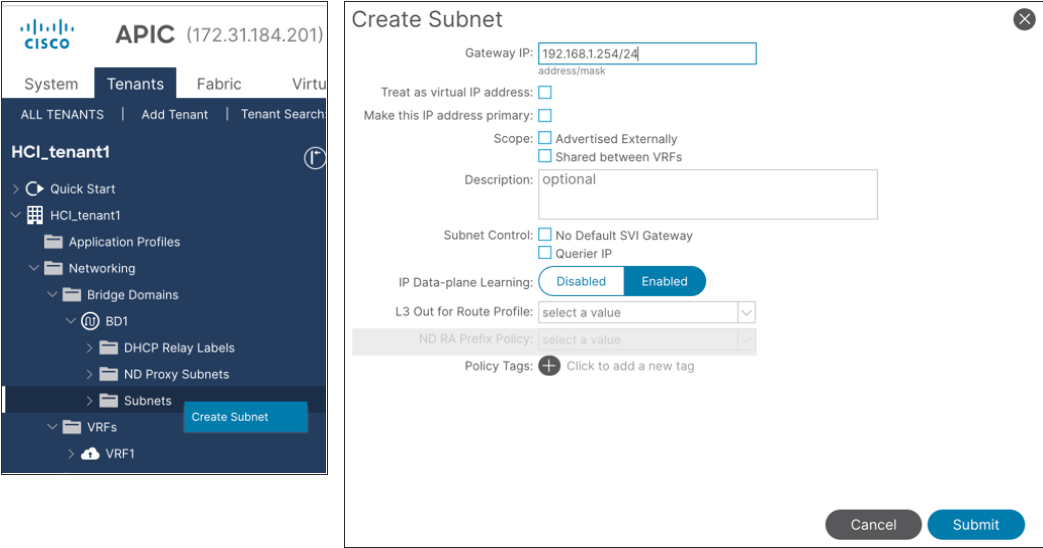
Task: Click the HCI_tenant1 heading text
Action: click(61, 152)
